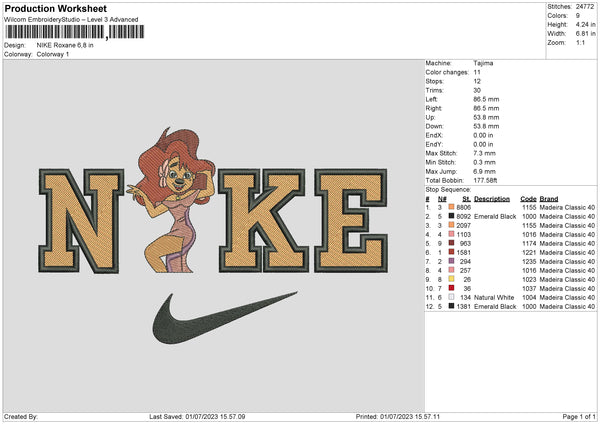Click the rust red swatch beside 1581

tap(452, 252)
